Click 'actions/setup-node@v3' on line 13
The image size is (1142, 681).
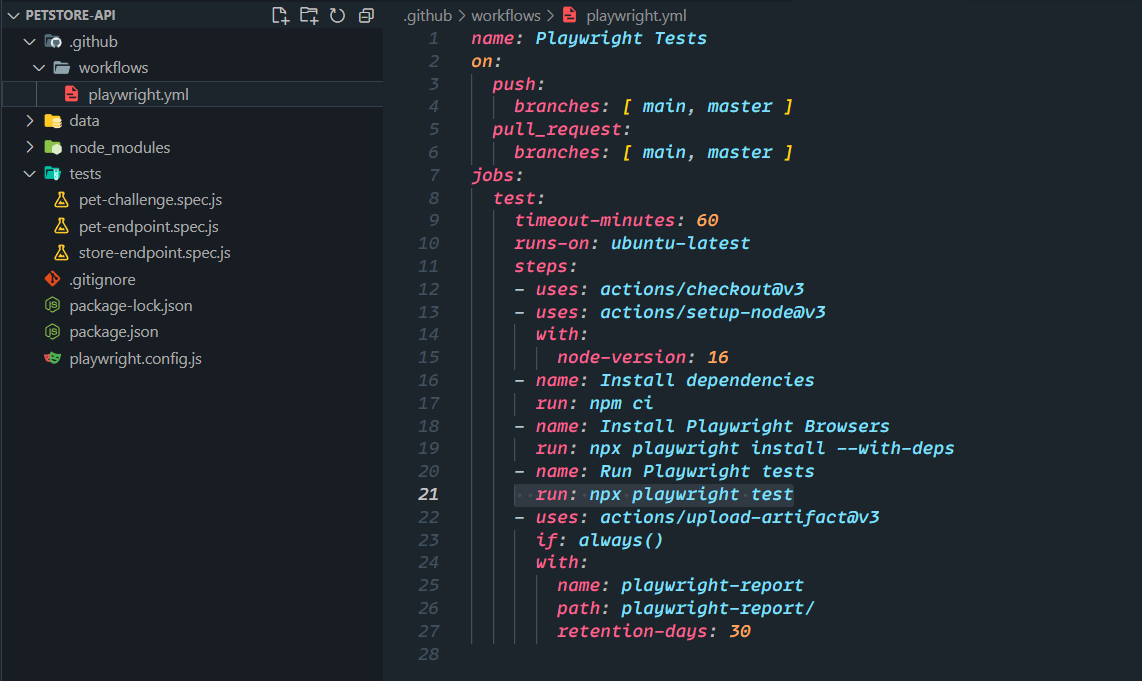tap(712, 312)
